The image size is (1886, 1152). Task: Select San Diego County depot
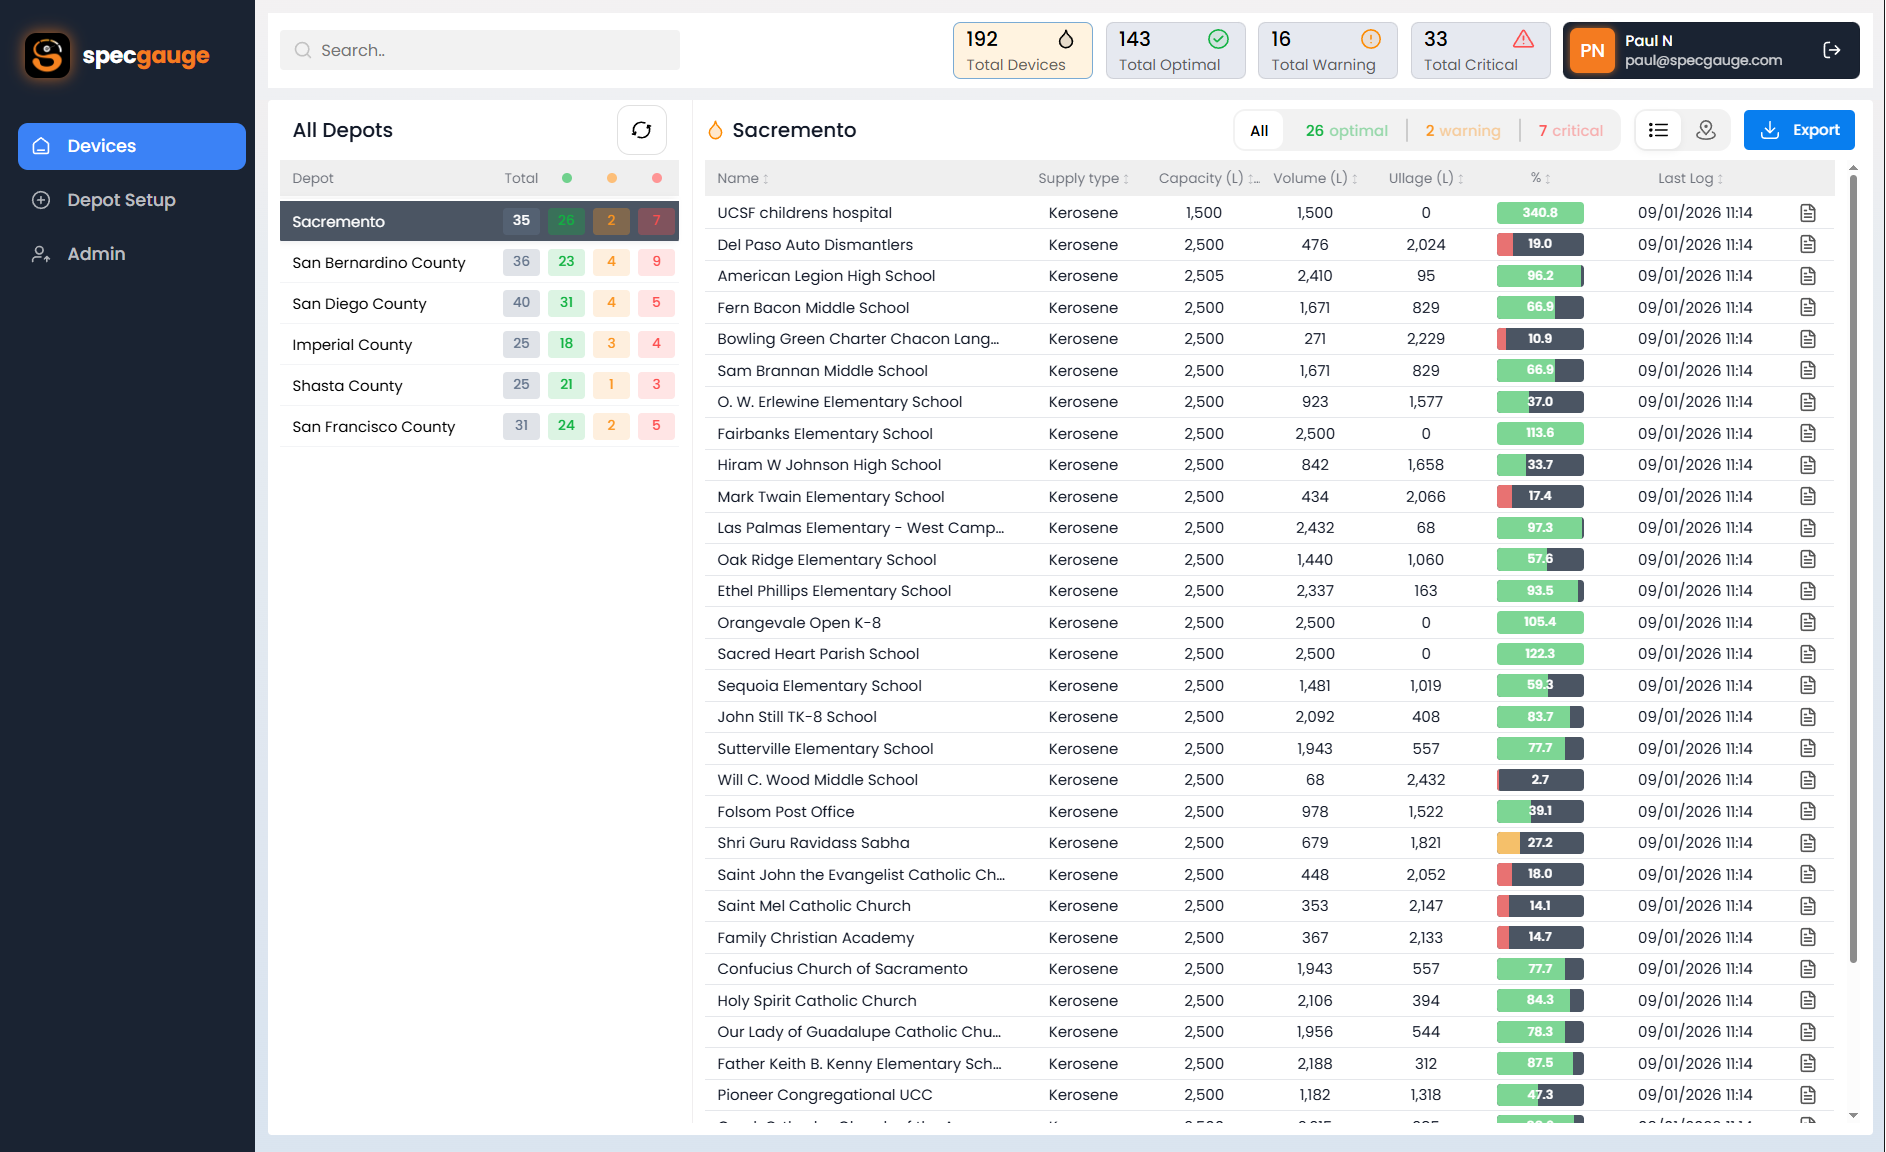359,304
